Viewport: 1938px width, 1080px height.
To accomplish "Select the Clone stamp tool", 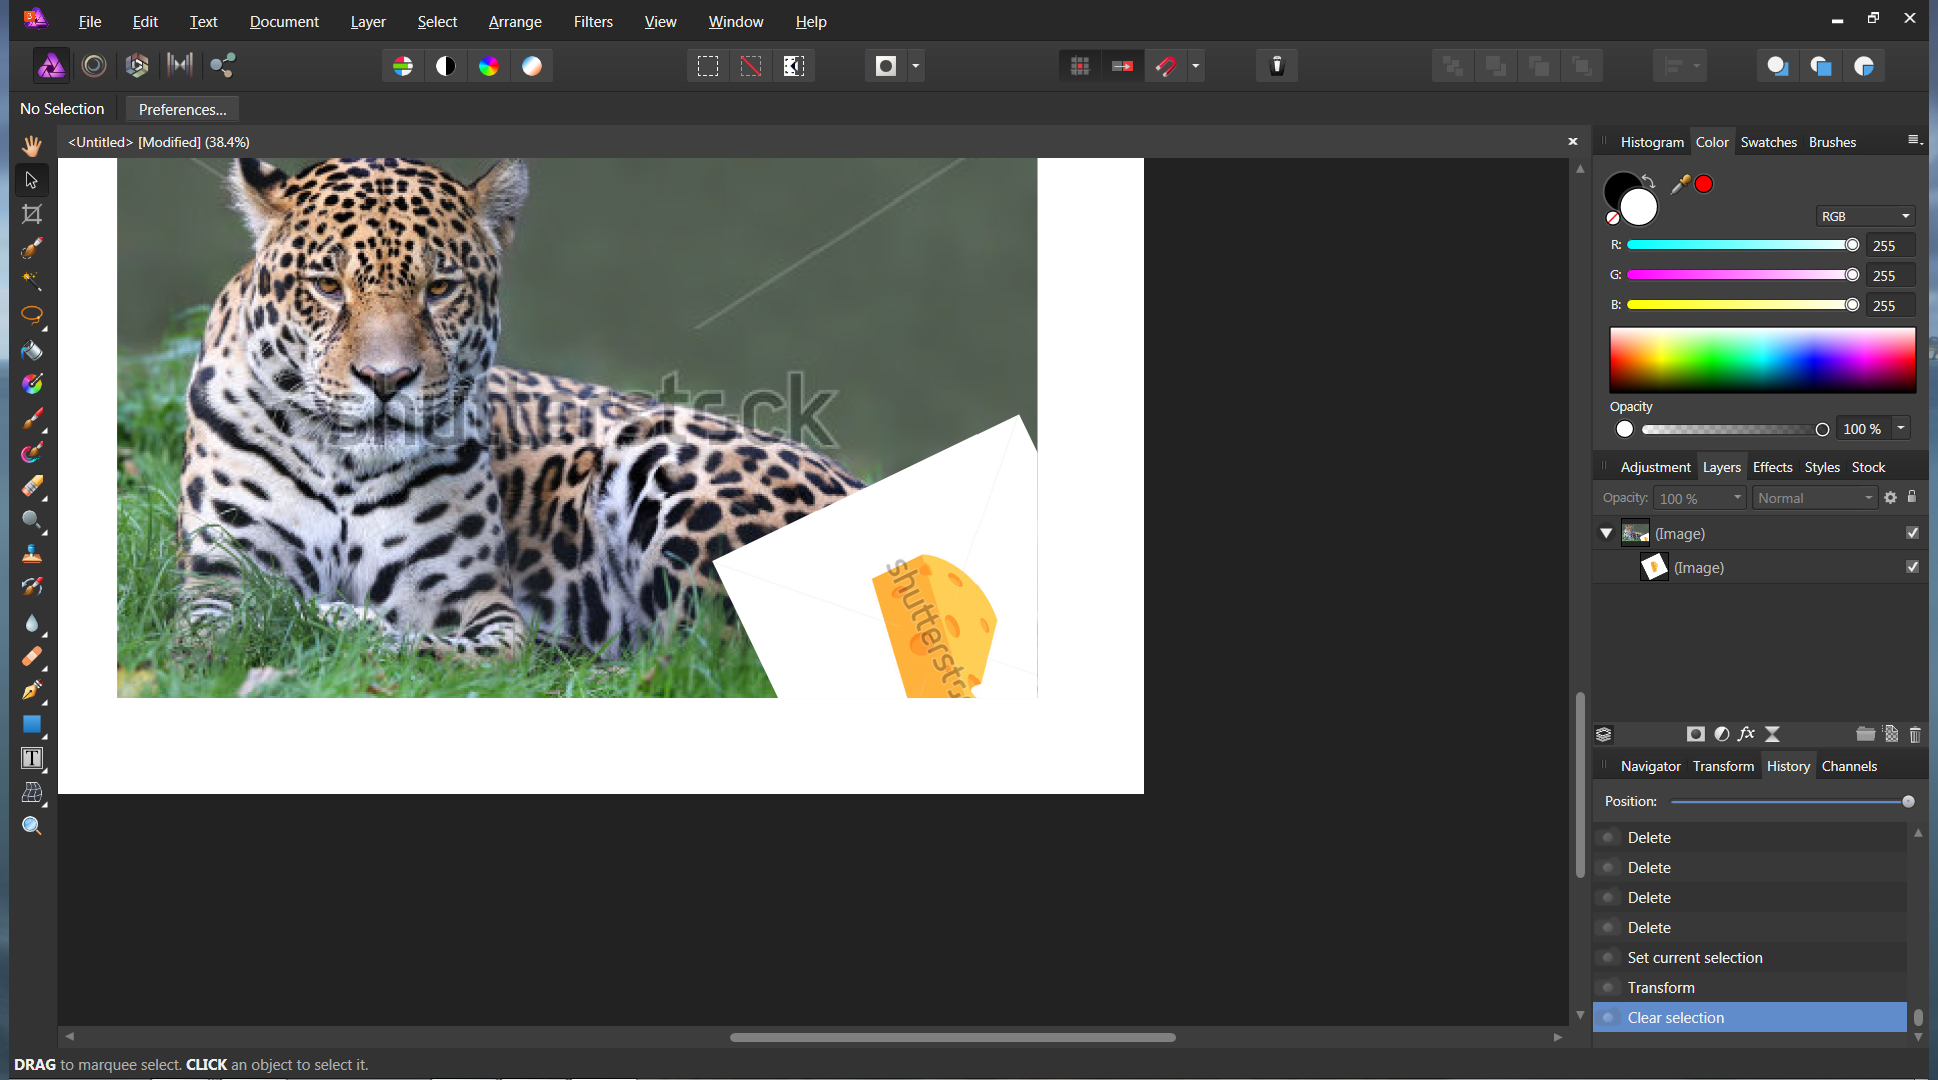I will point(32,554).
